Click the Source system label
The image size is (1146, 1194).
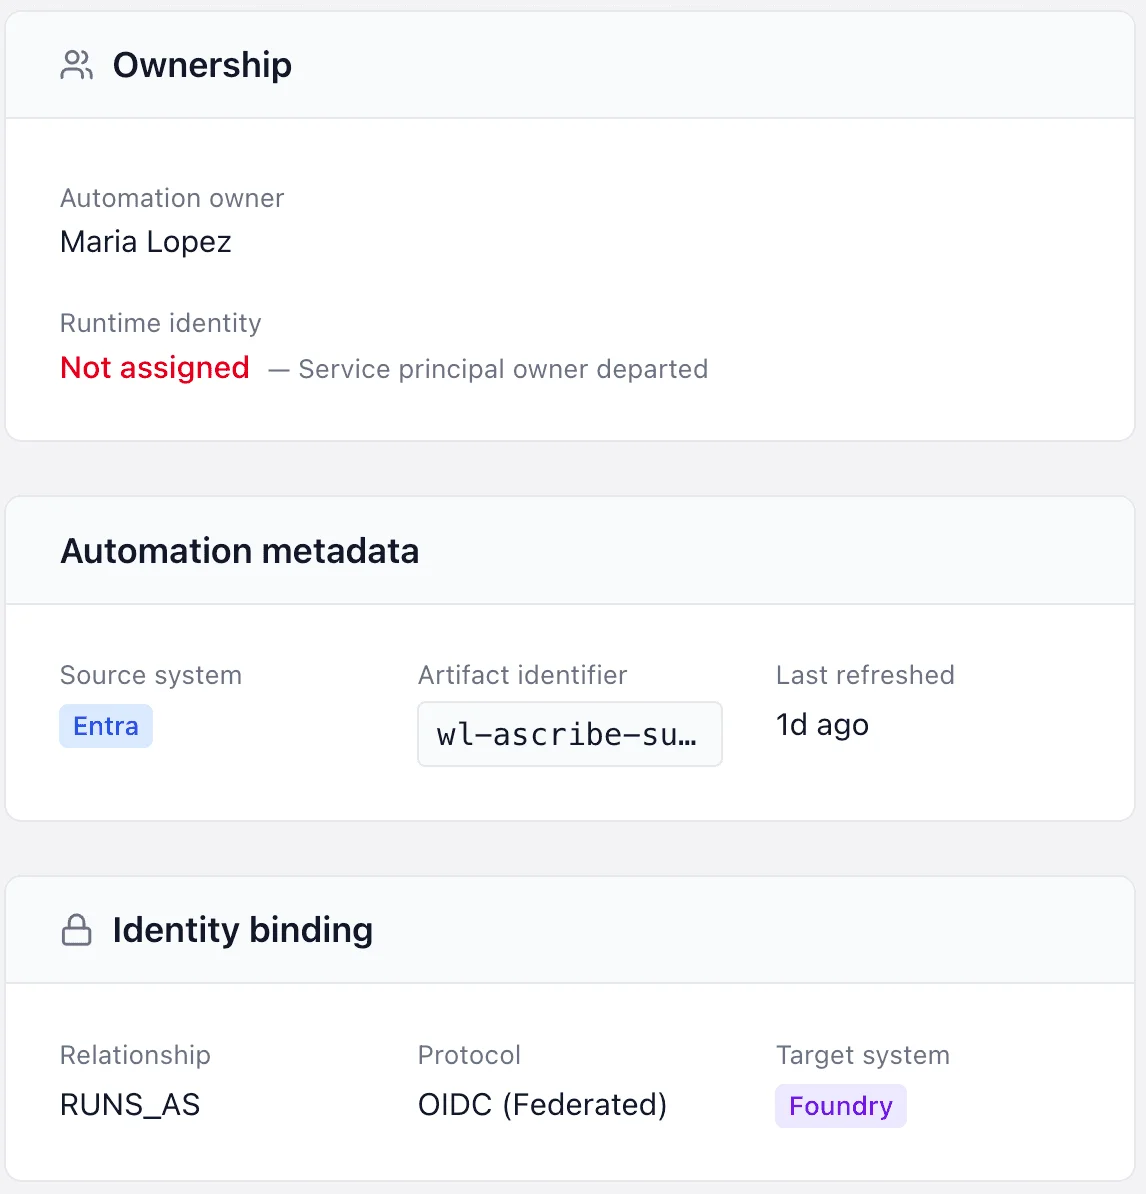[x=151, y=675]
